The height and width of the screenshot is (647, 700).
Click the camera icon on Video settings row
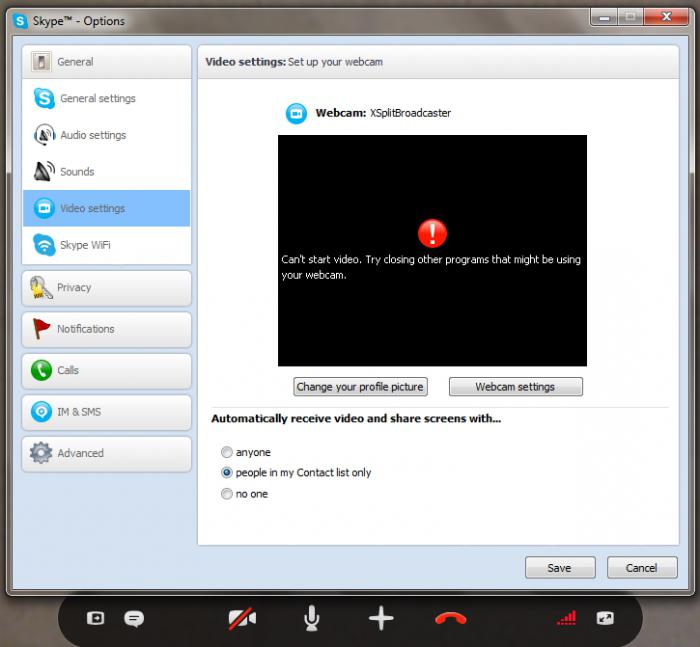pos(44,208)
